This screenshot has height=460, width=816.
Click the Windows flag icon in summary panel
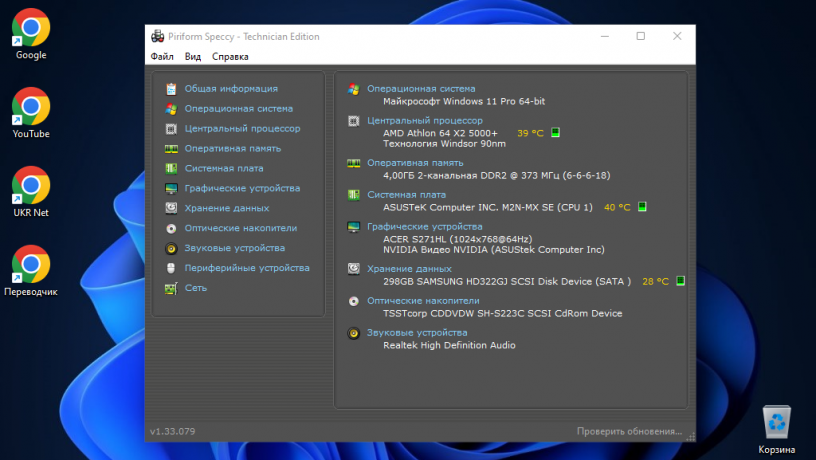[353, 89]
